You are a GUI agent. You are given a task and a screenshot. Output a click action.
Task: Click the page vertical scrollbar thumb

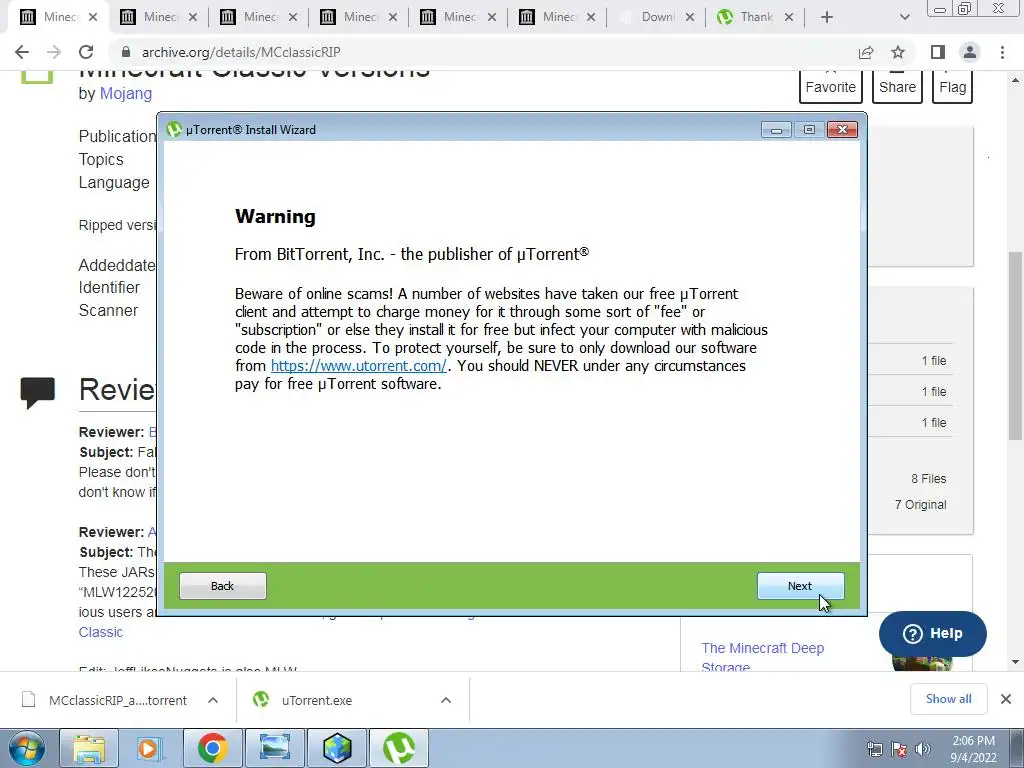coord(1015,345)
